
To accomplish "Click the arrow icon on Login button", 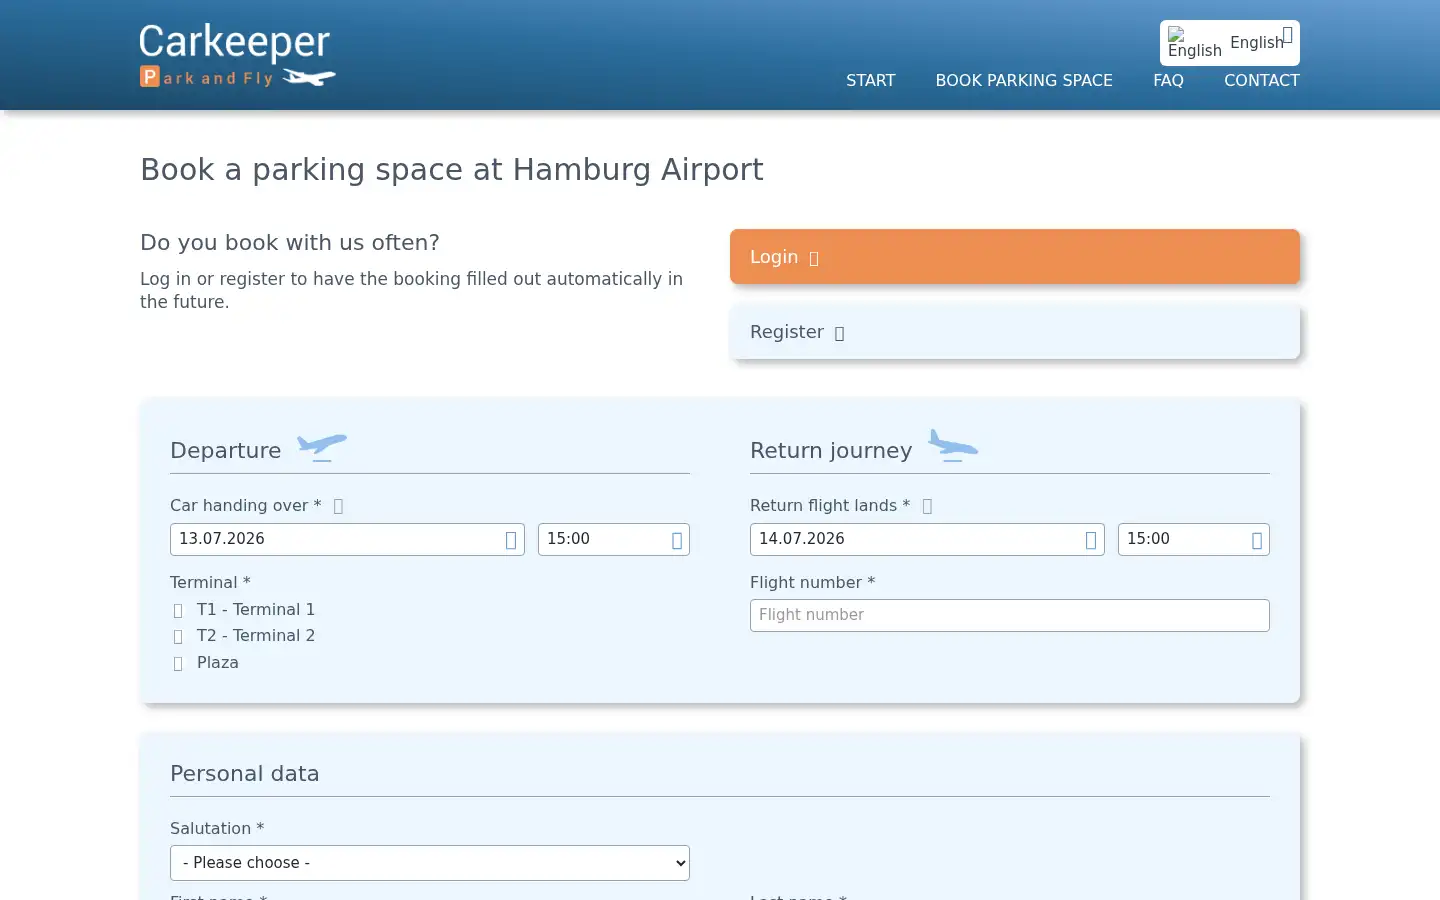I will (x=814, y=259).
